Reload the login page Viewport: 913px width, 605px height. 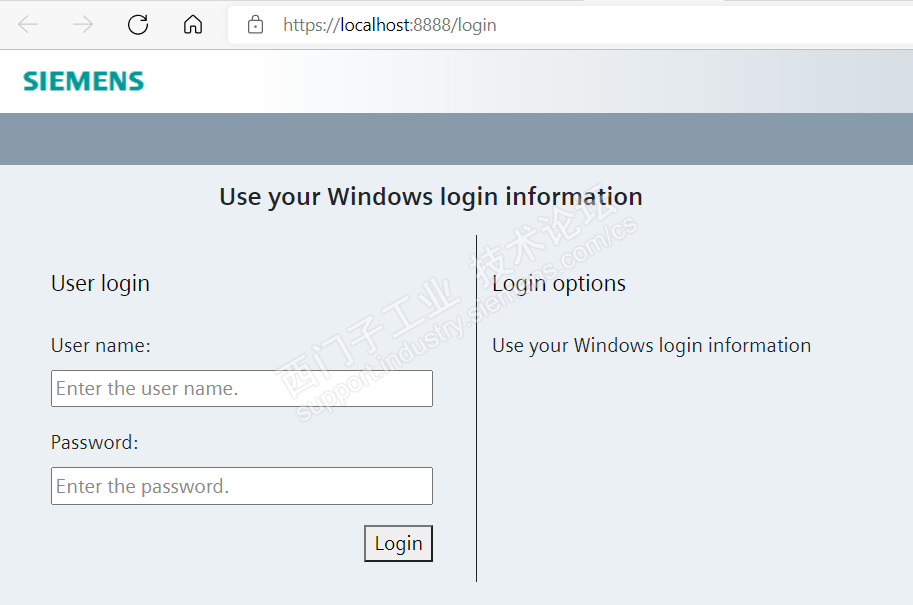[x=138, y=25]
